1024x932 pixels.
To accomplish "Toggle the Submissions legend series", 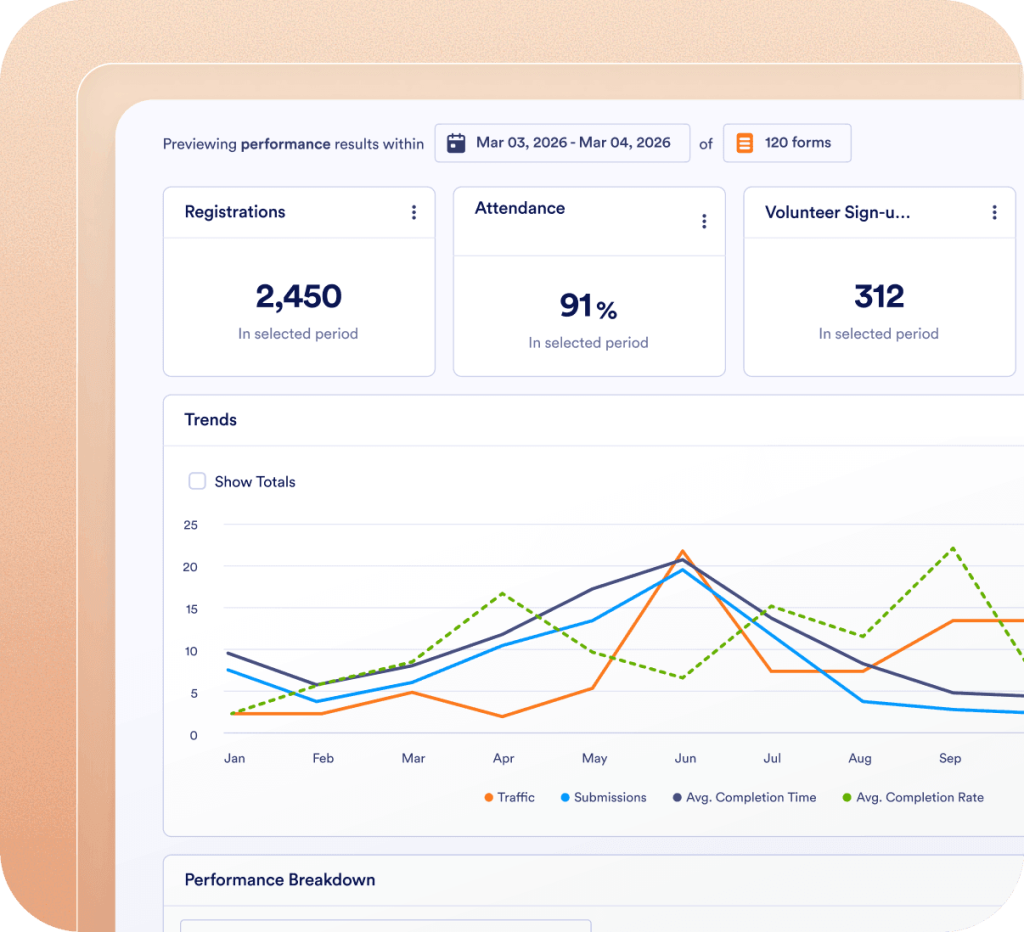I will [603, 797].
